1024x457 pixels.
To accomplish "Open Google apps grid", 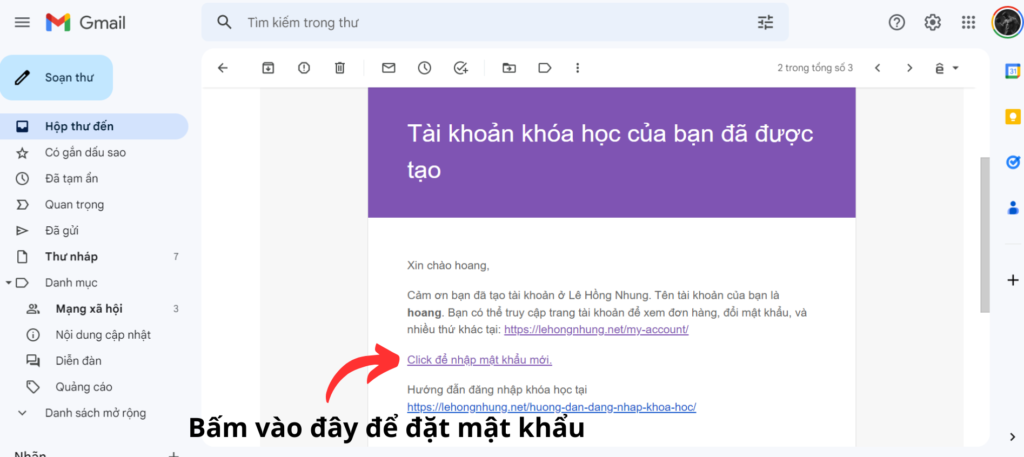I will 968,22.
